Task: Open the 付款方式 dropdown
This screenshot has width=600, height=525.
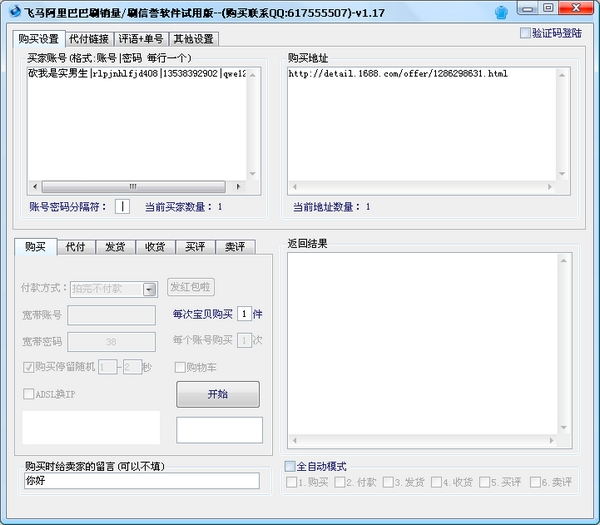Action: coord(150,289)
